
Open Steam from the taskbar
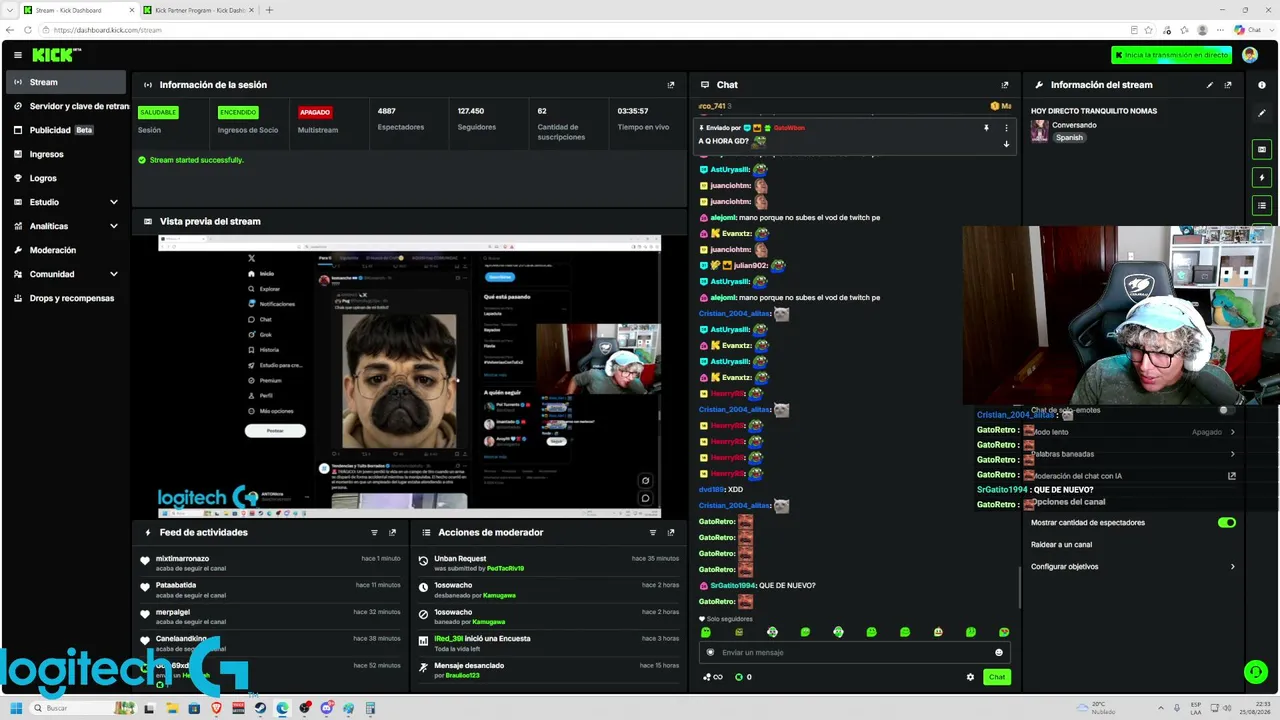(260, 708)
